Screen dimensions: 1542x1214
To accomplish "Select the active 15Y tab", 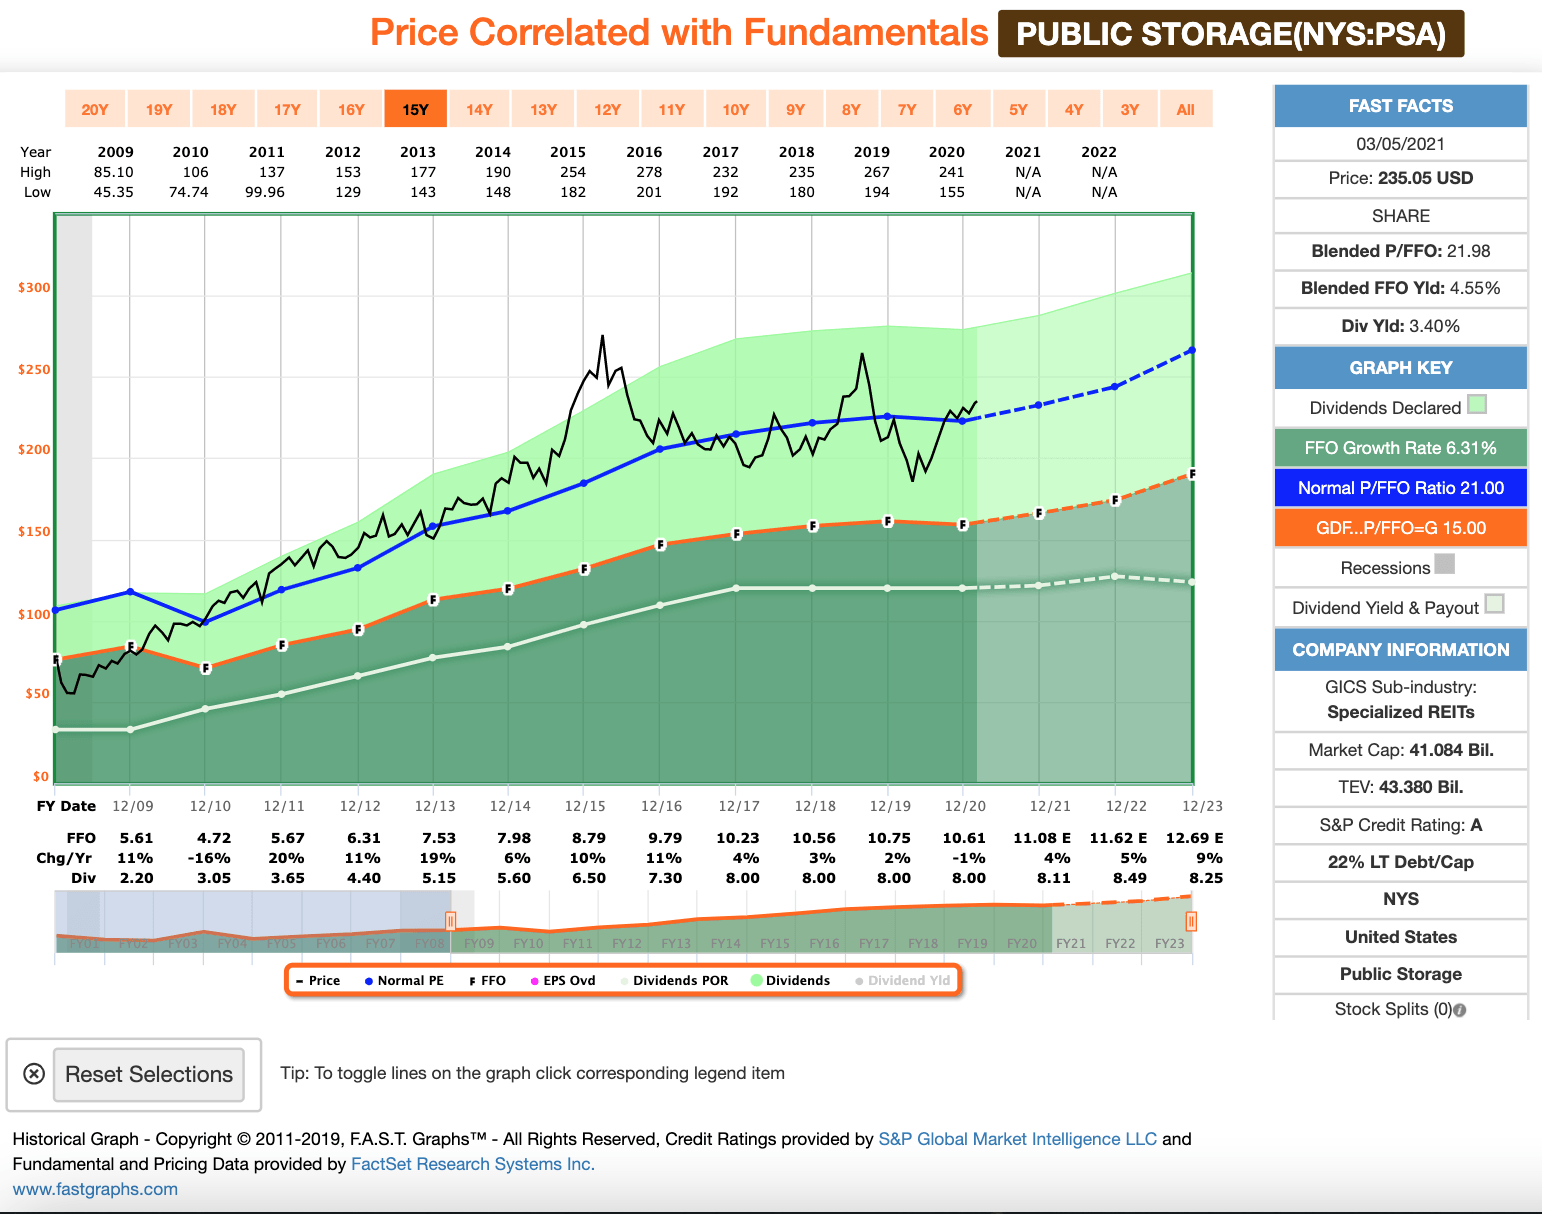I will (x=415, y=109).
